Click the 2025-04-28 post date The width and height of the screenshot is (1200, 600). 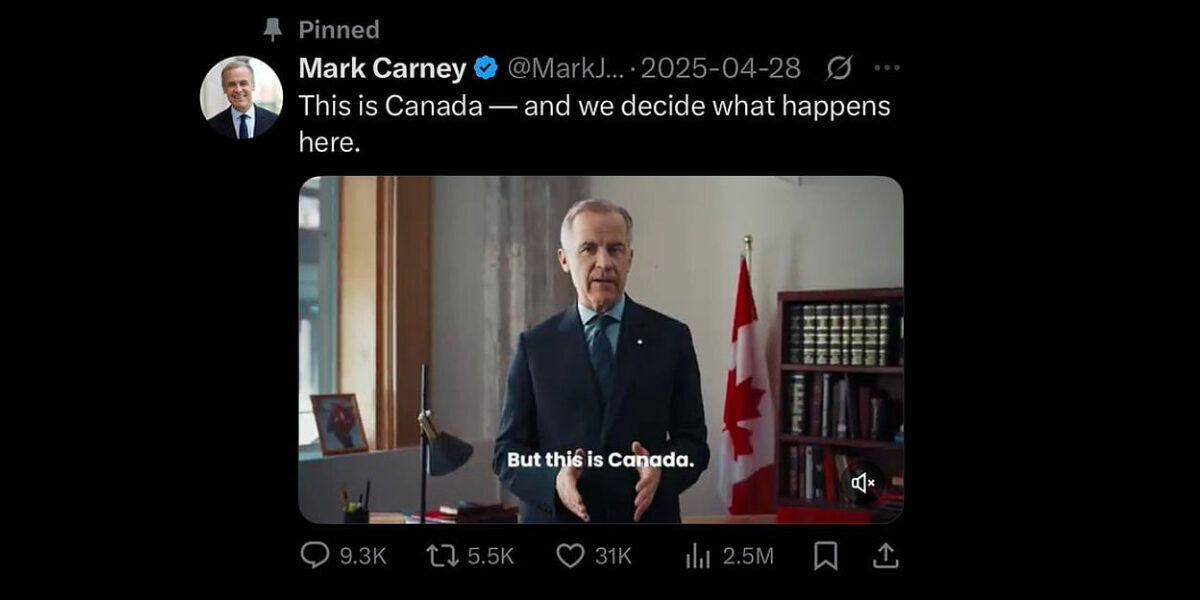(x=720, y=68)
